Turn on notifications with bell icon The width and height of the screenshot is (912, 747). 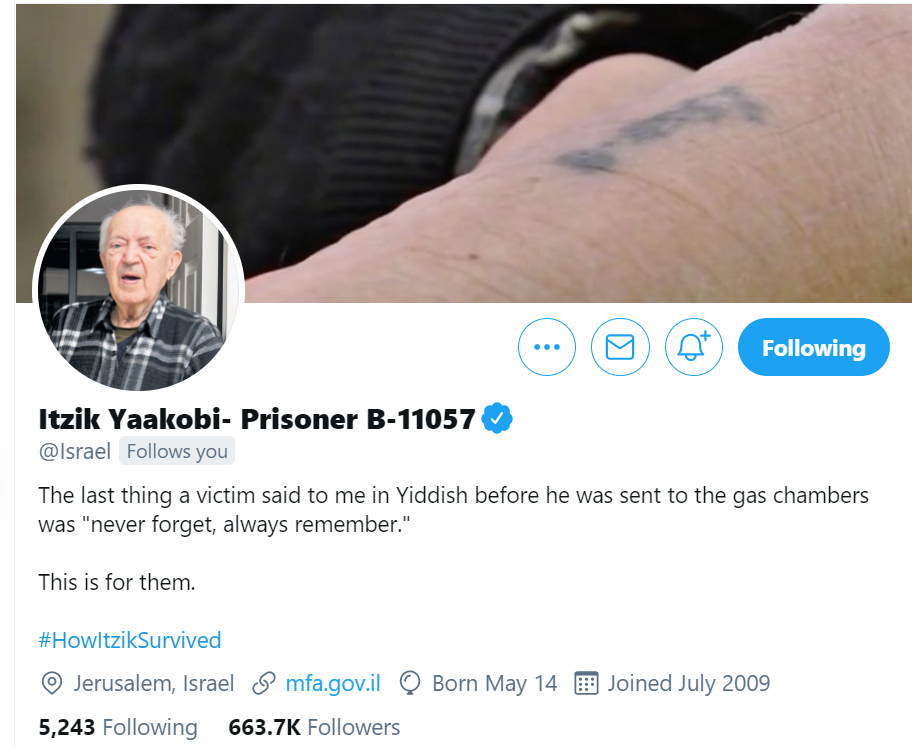694,347
